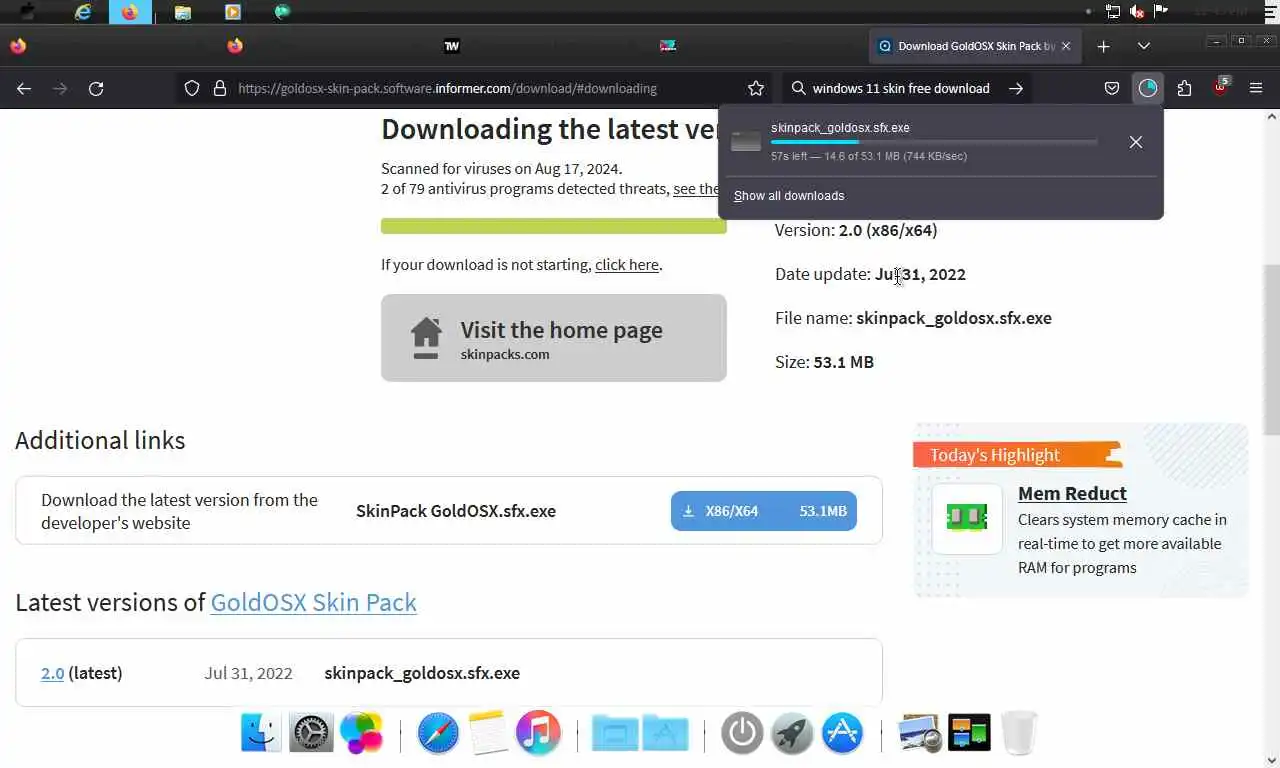Viewport: 1280px width, 768px height.
Task: Open the Mem Reduct highlight link
Action: coord(1072,493)
